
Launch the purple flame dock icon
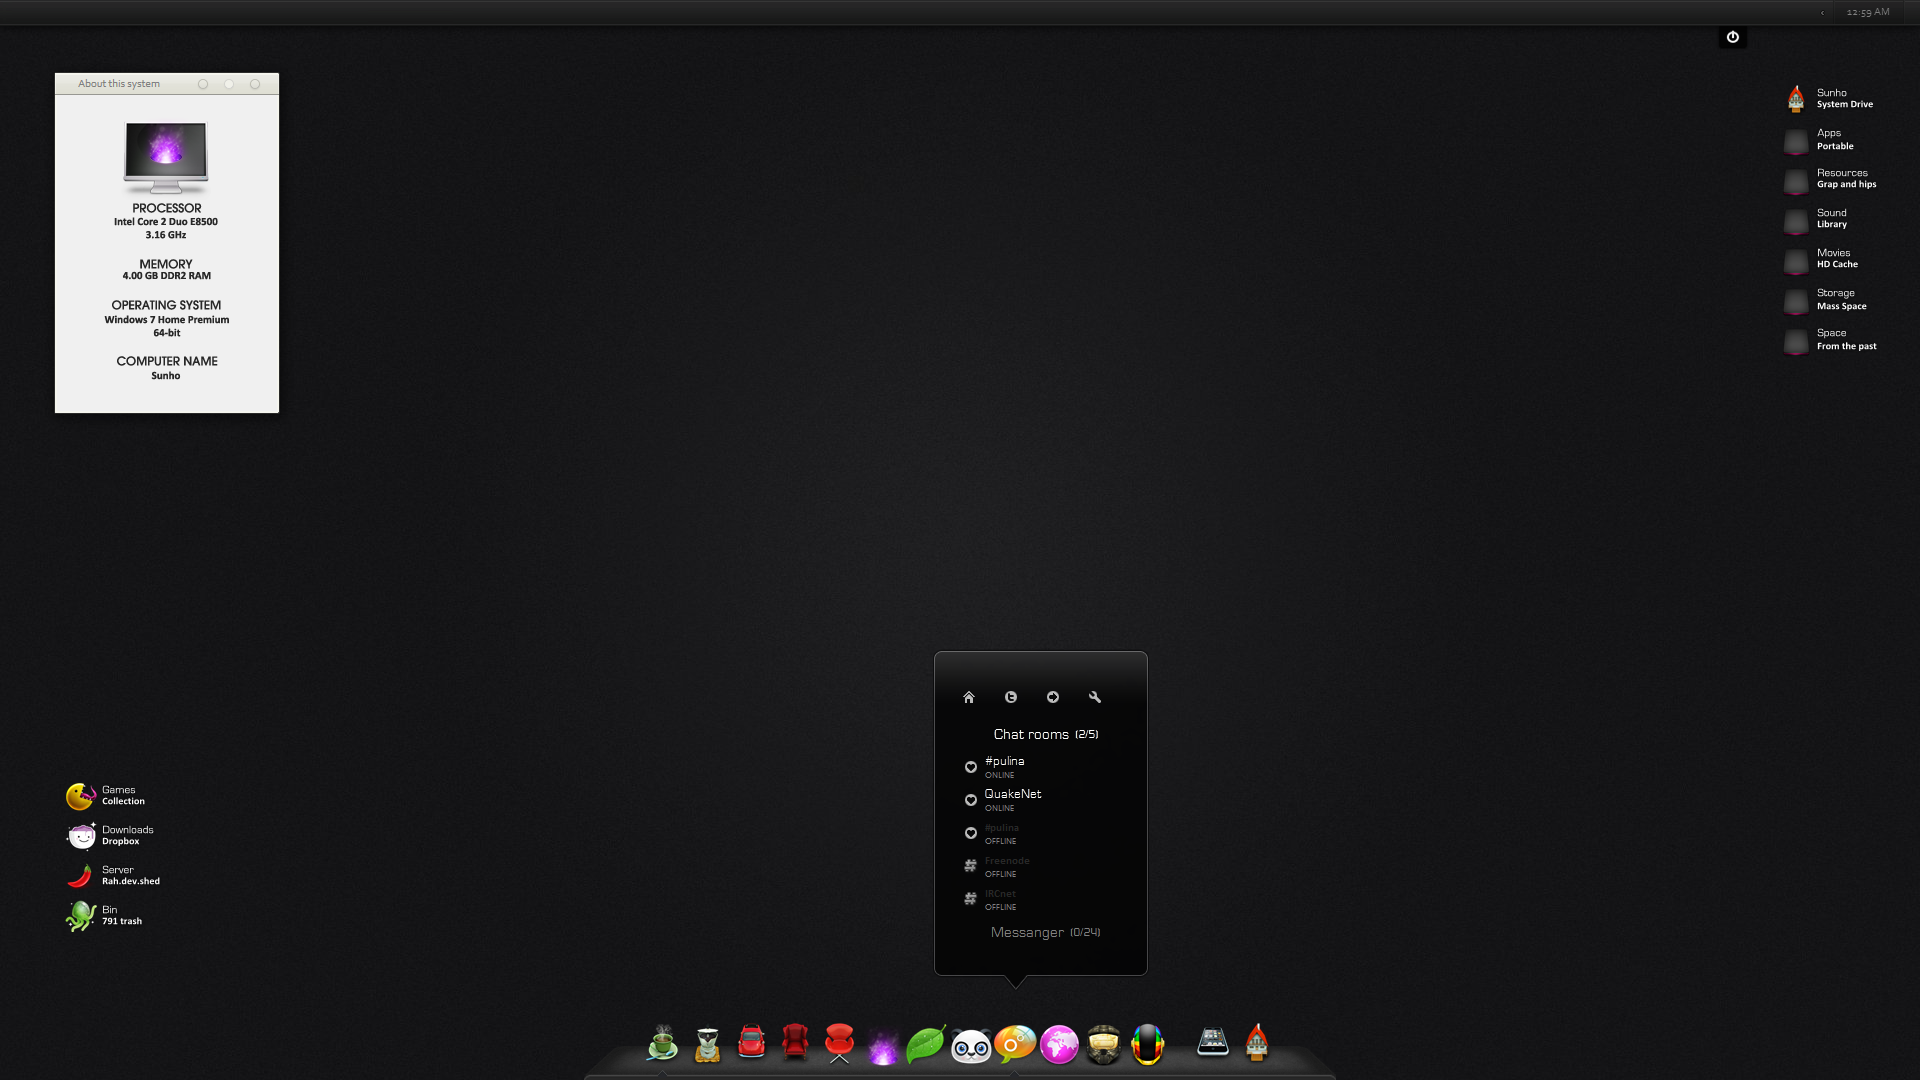(x=883, y=1047)
